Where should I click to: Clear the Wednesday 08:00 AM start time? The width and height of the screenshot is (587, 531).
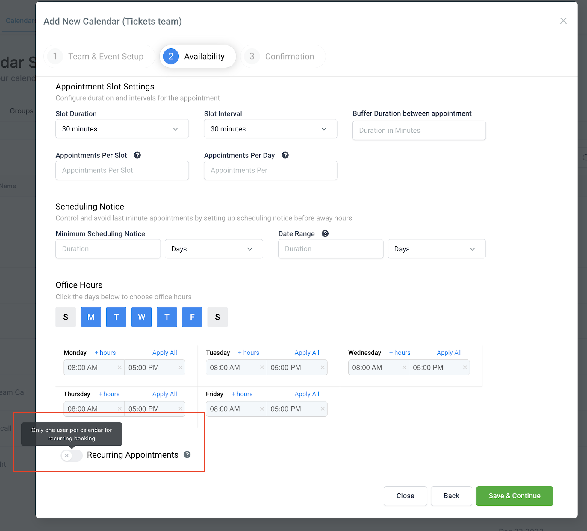click(x=404, y=367)
